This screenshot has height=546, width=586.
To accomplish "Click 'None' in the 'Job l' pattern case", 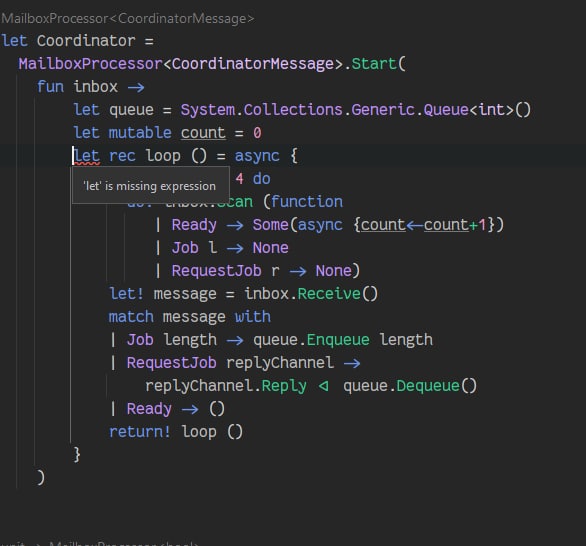I will pos(271,248).
